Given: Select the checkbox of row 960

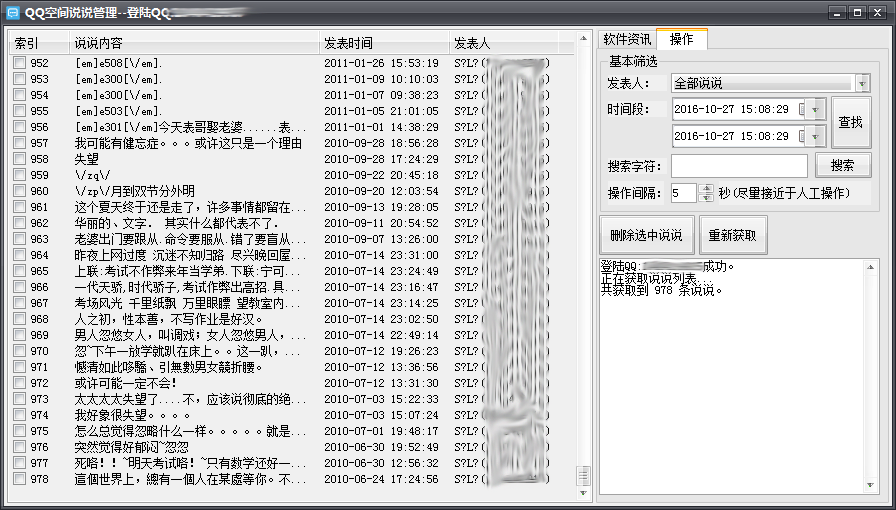Looking at the screenshot, I should click(20, 191).
